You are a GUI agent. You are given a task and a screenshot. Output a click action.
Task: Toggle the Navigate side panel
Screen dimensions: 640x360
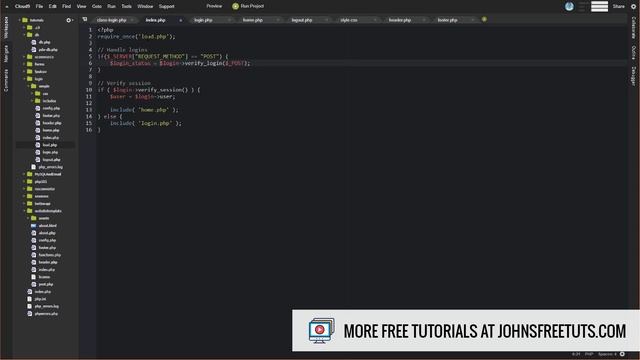pos(6,53)
